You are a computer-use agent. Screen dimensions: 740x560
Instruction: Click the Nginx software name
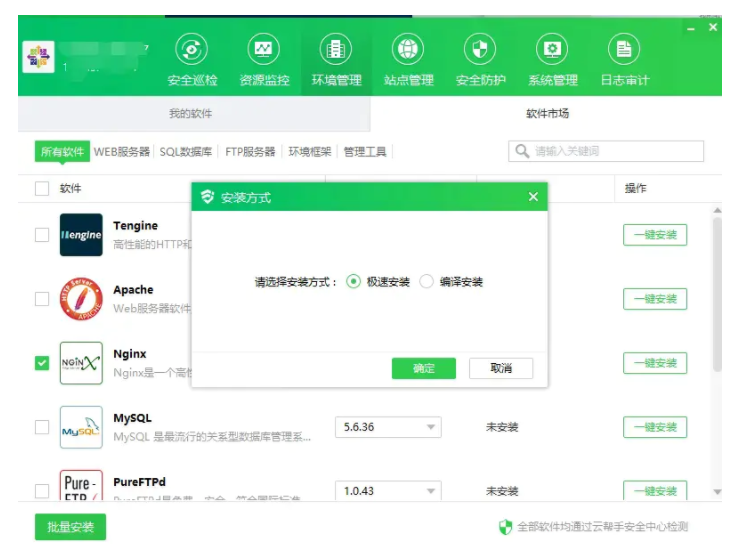coord(130,354)
